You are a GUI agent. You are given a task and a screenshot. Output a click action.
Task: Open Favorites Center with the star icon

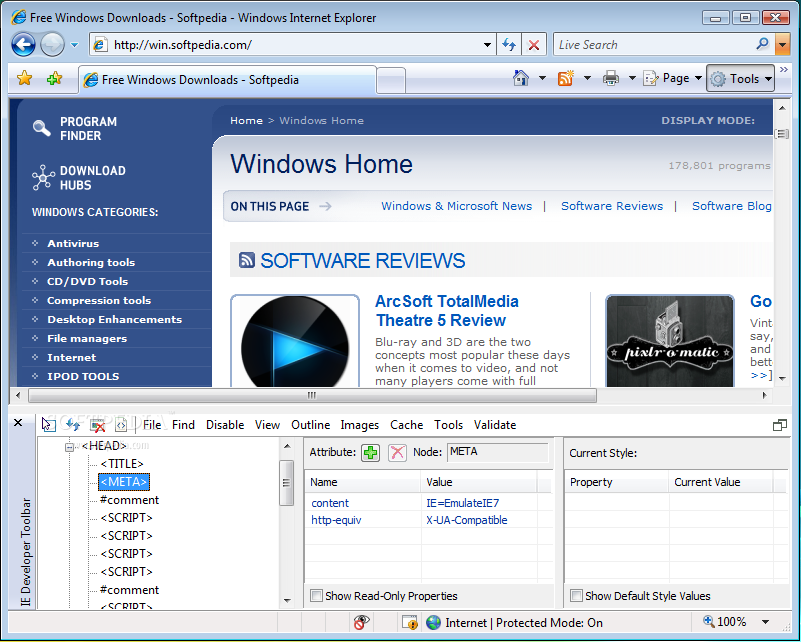coord(24,79)
